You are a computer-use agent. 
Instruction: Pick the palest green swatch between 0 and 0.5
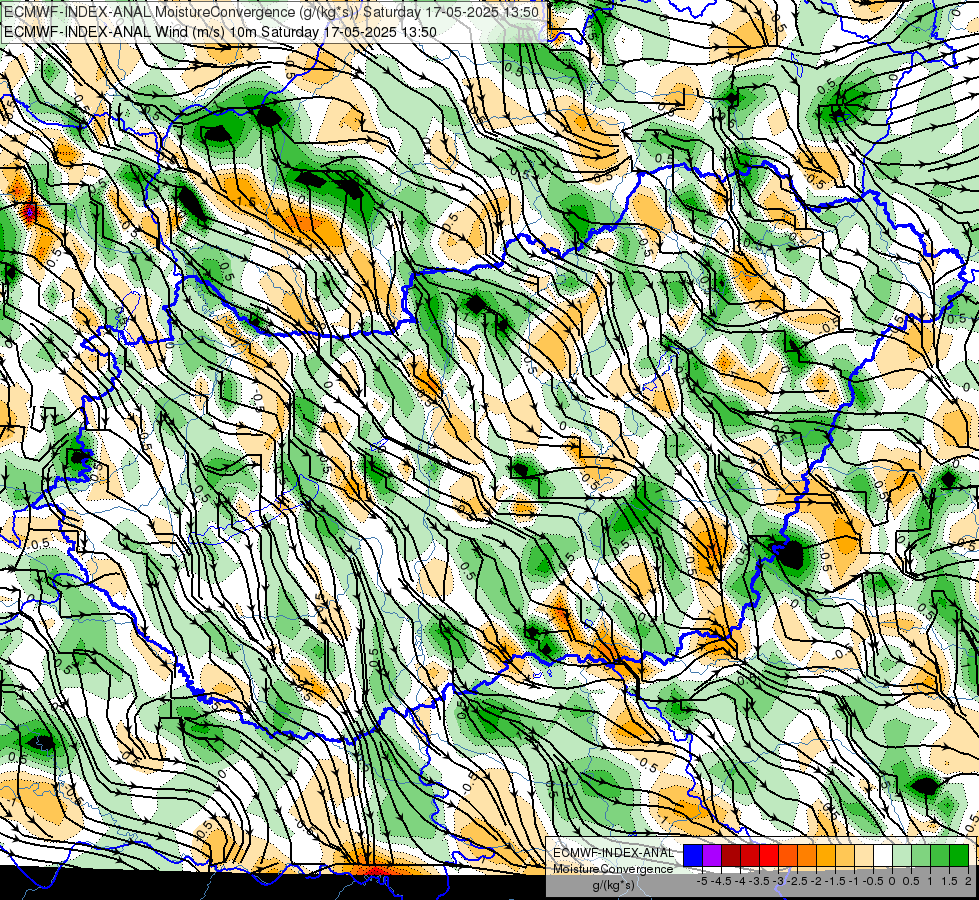(x=902, y=856)
